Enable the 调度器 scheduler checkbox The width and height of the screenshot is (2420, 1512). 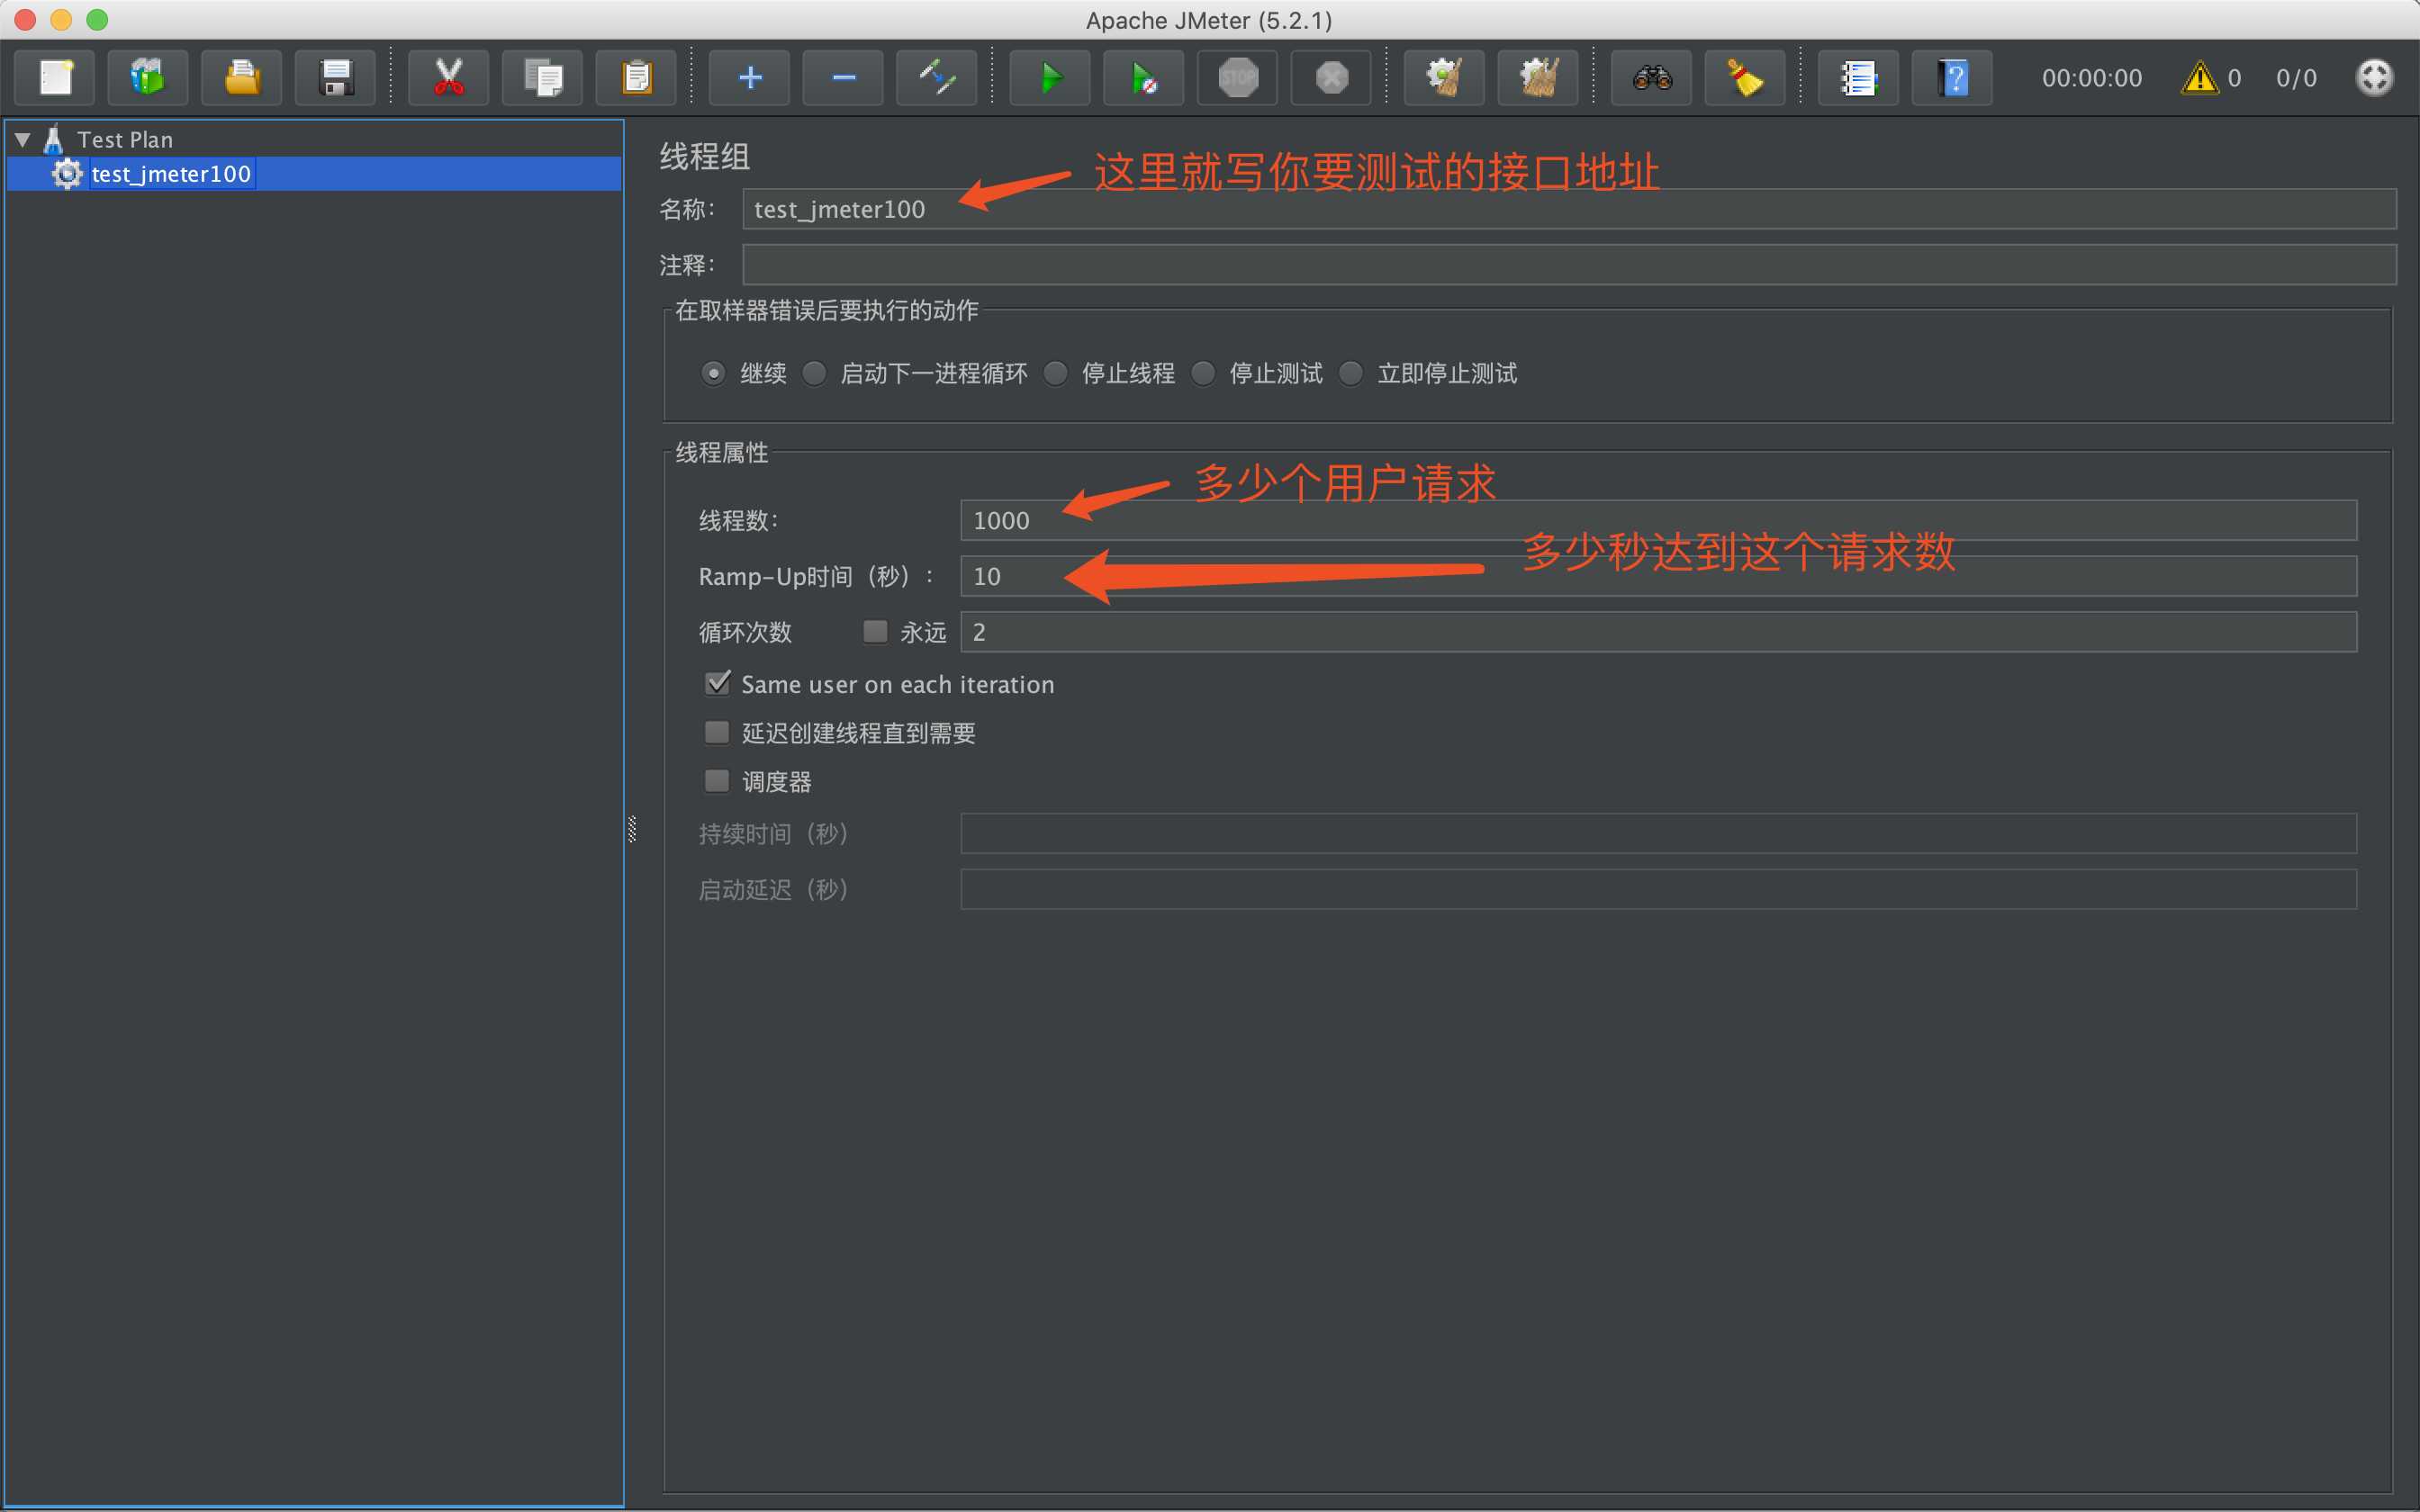click(718, 780)
